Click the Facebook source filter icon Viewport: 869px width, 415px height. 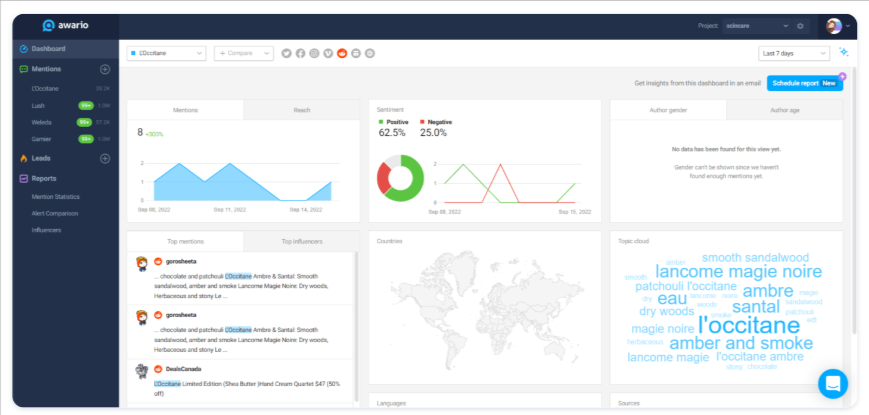click(x=300, y=53)
